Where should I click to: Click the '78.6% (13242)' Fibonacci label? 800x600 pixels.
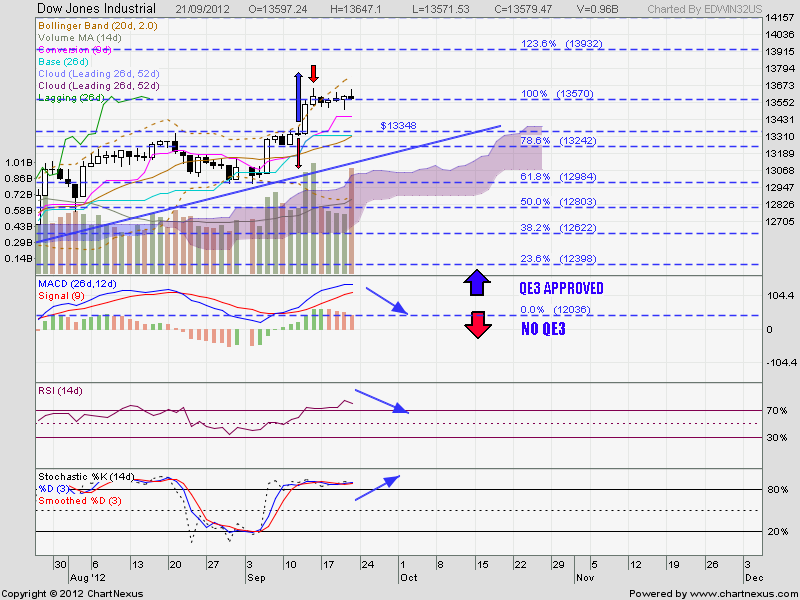(x=558, y=141)
